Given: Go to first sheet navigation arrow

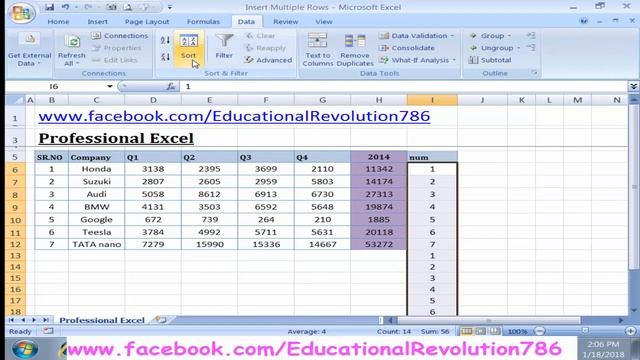Looking at the screenshot, I should coord(11,320).
